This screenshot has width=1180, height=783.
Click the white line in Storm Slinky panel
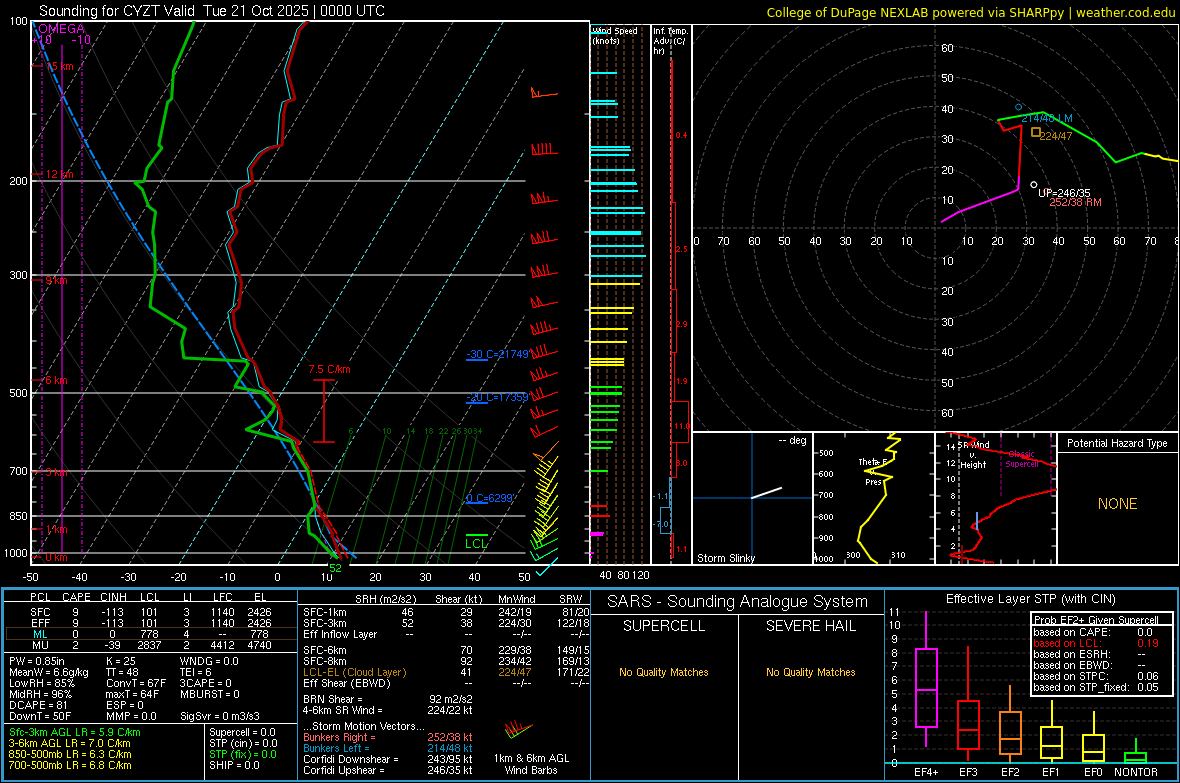766,493
